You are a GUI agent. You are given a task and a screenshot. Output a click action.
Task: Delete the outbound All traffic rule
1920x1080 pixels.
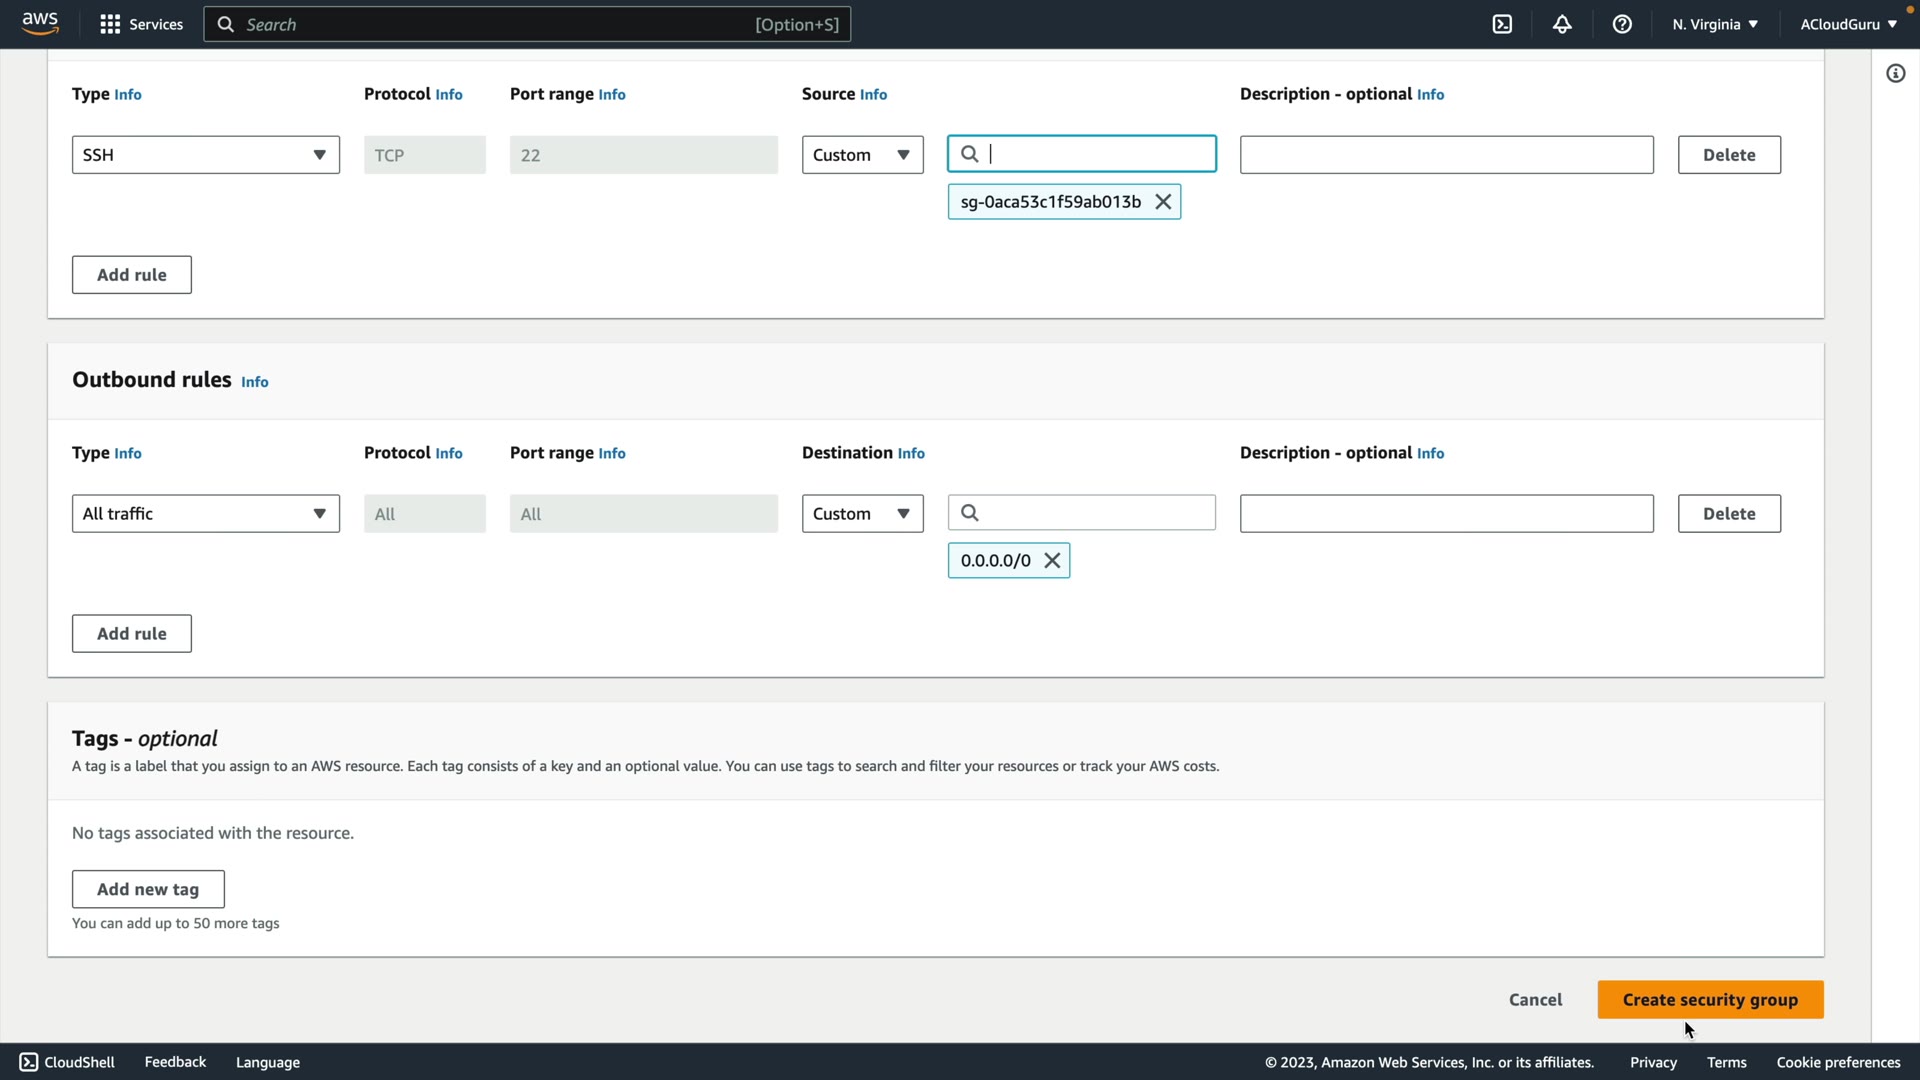(1729, 514)
